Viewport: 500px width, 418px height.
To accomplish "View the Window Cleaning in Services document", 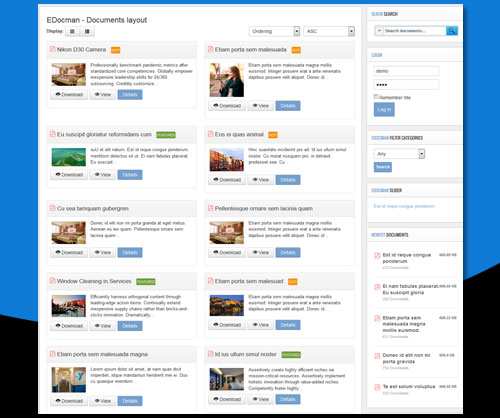I will coord(102,326).
